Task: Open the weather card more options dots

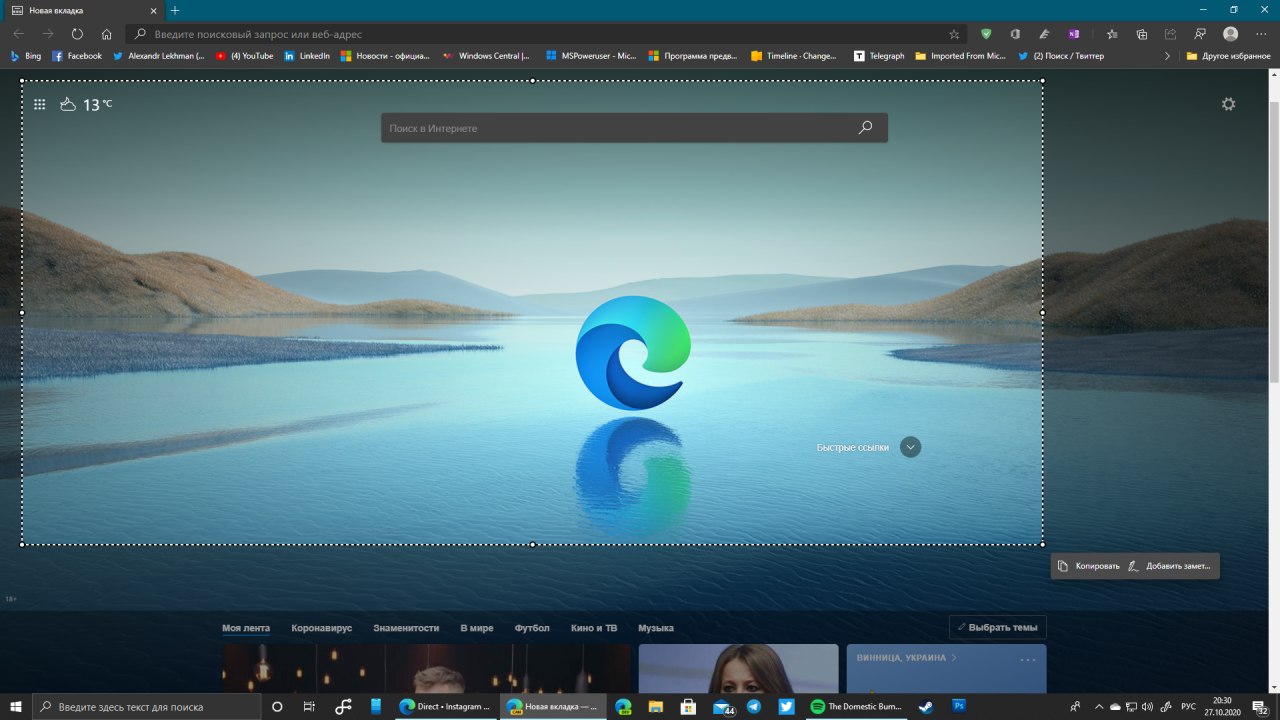Action: [x=1028, y=659]
